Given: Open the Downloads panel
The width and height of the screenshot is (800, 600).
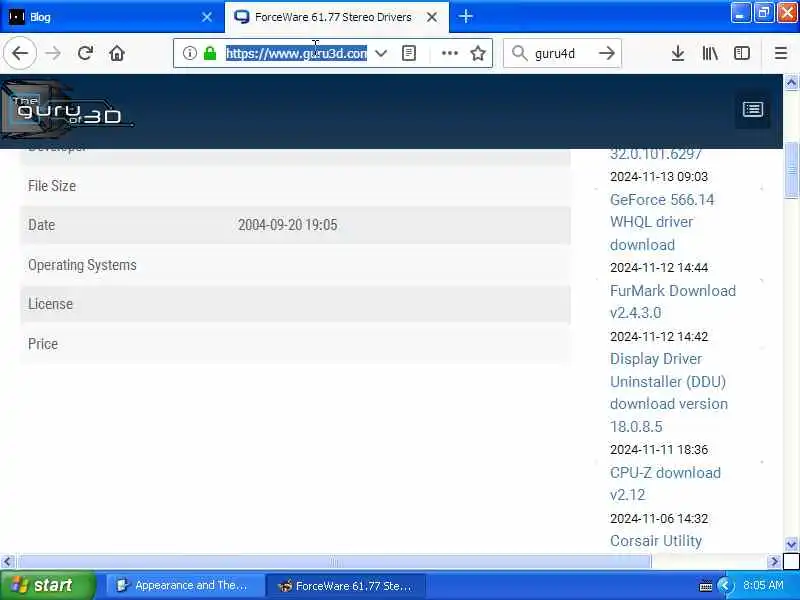Looking at the screenshot, I should (678, 53).
